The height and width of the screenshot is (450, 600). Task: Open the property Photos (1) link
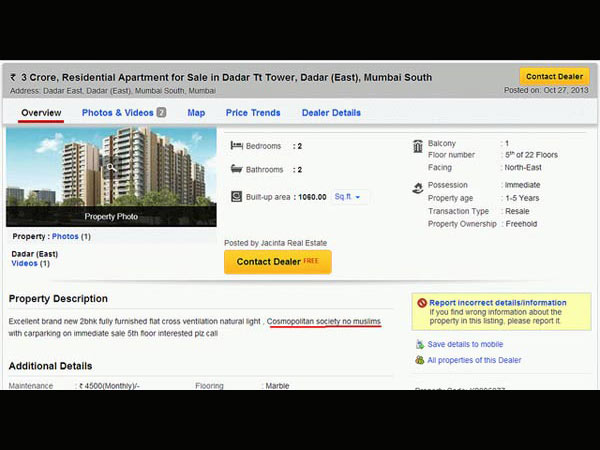71,236
